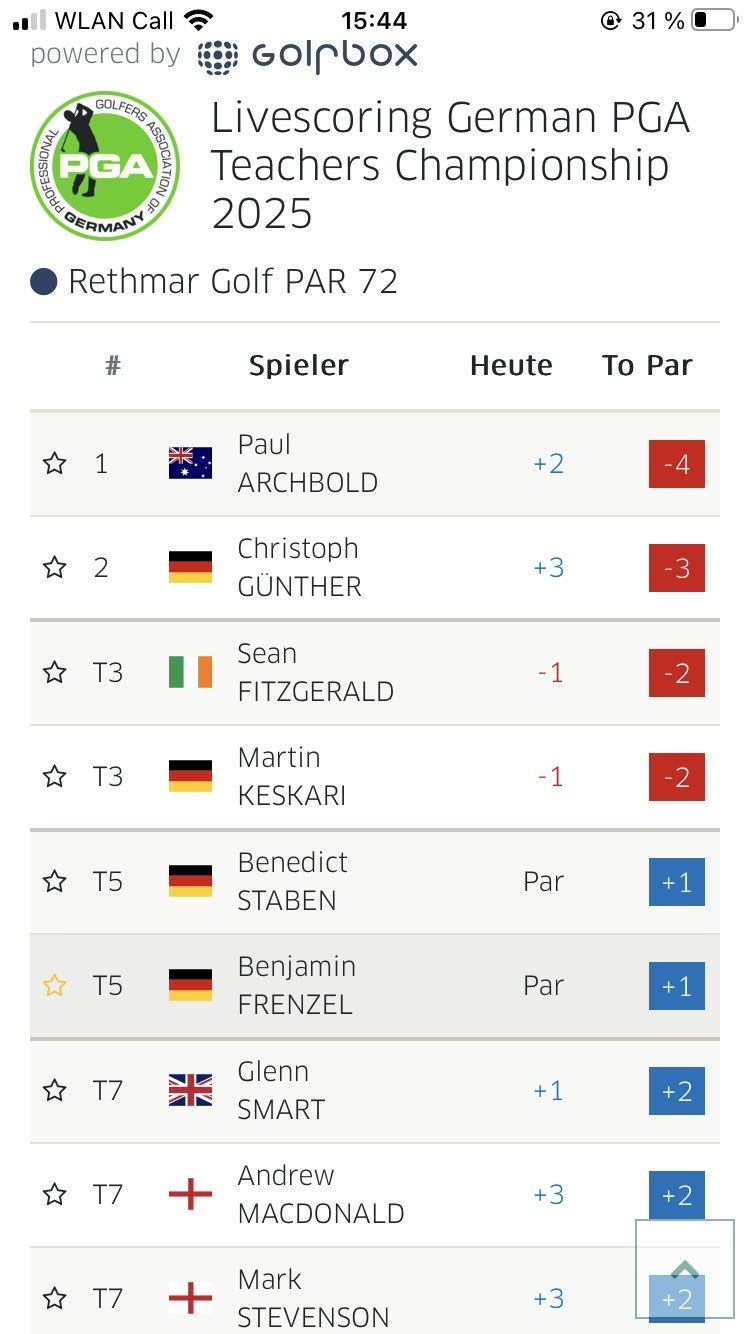750x1334 pixels.
Task: Tap German flag beside Christoph Günther
Action: pos(190,567)
